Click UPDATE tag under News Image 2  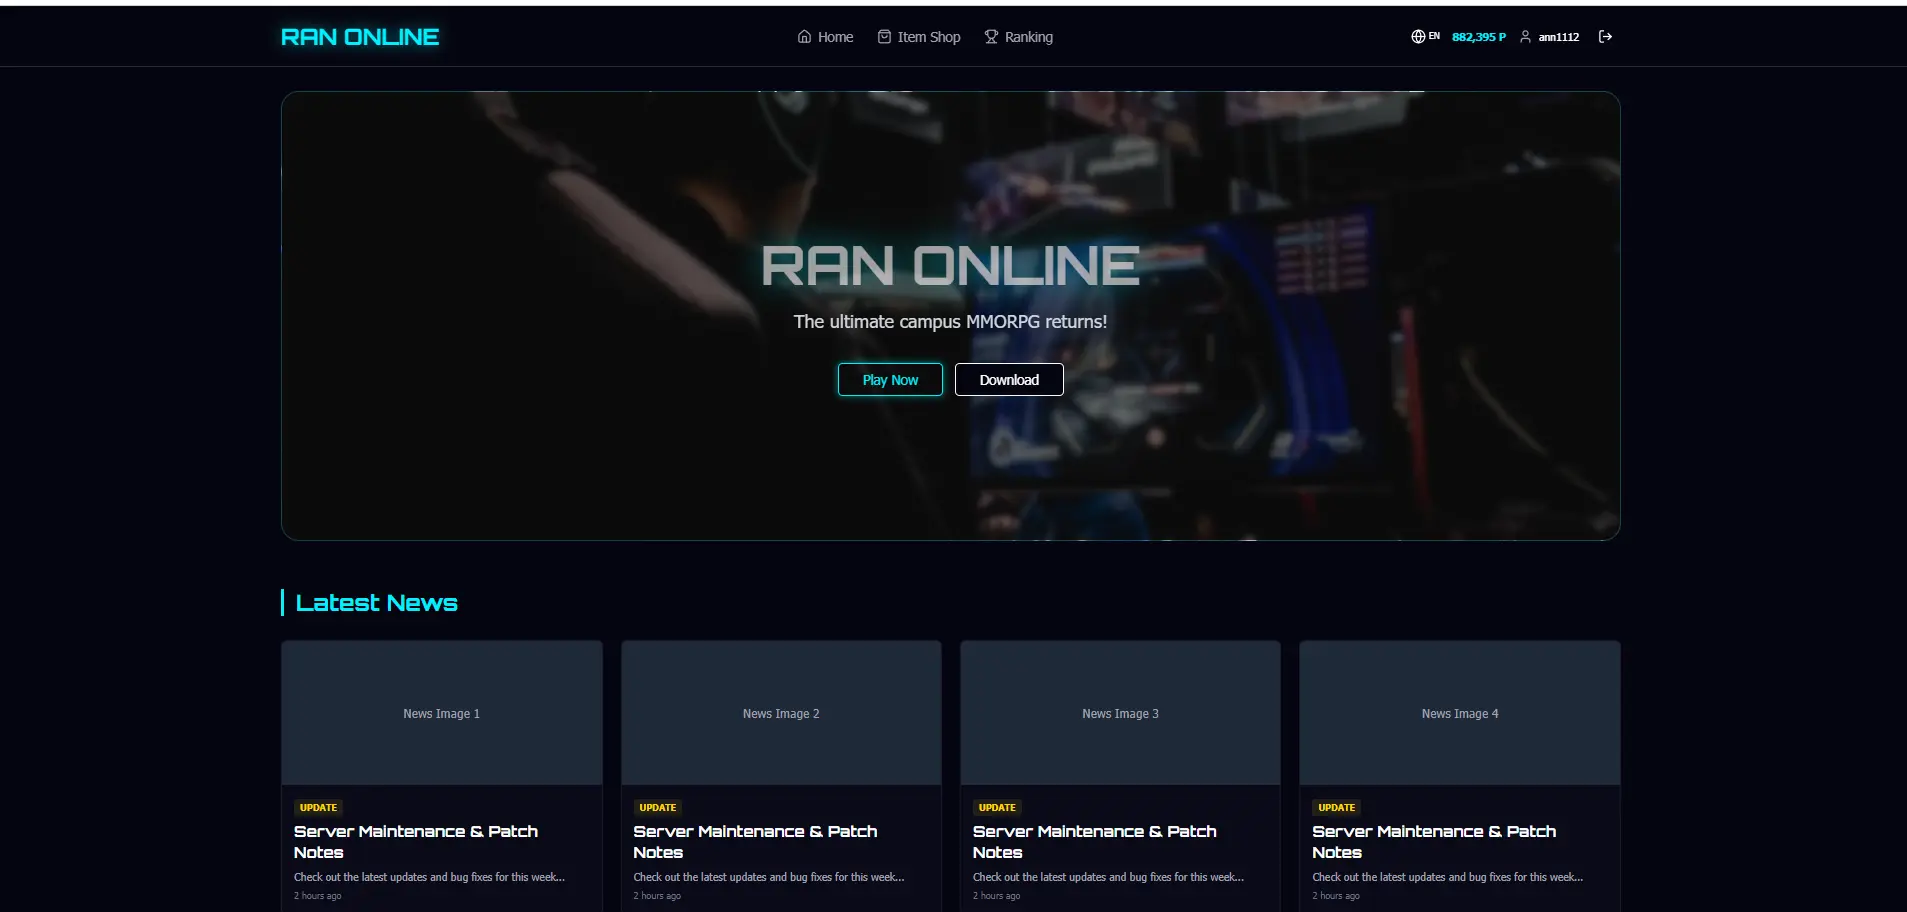pos(658,807)
